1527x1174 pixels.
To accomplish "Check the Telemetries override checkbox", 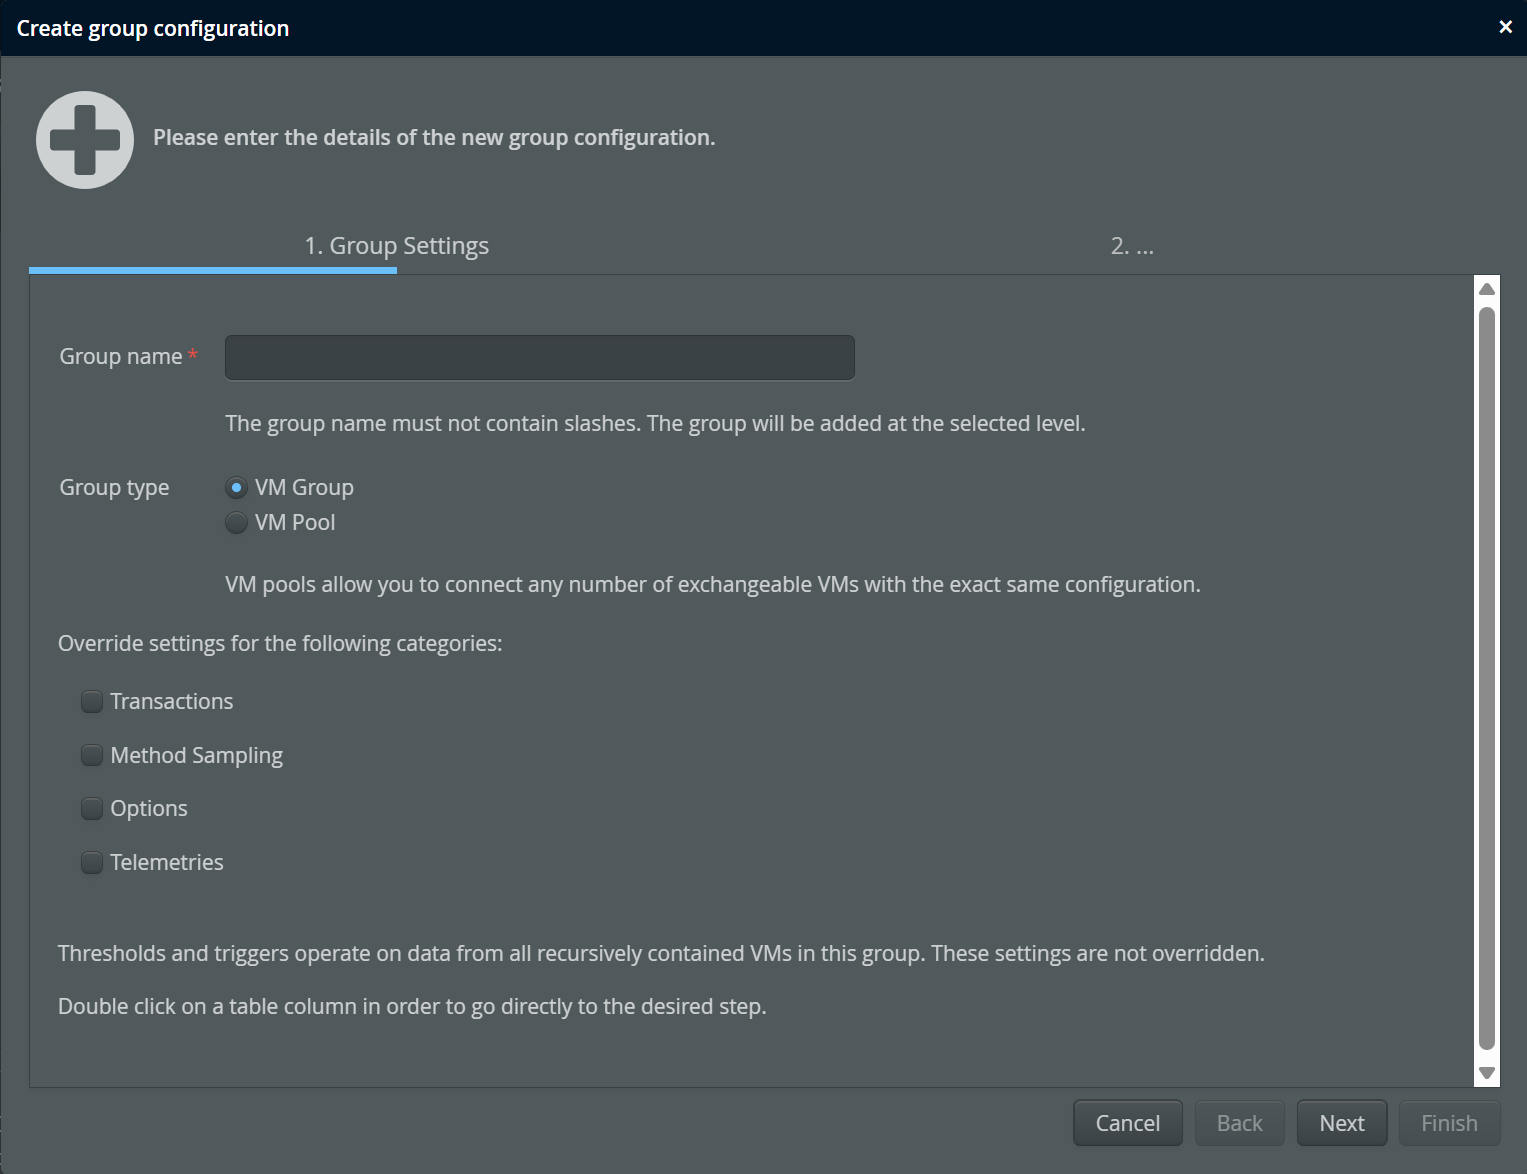I will pyautogui.click(x=92, y=862).
